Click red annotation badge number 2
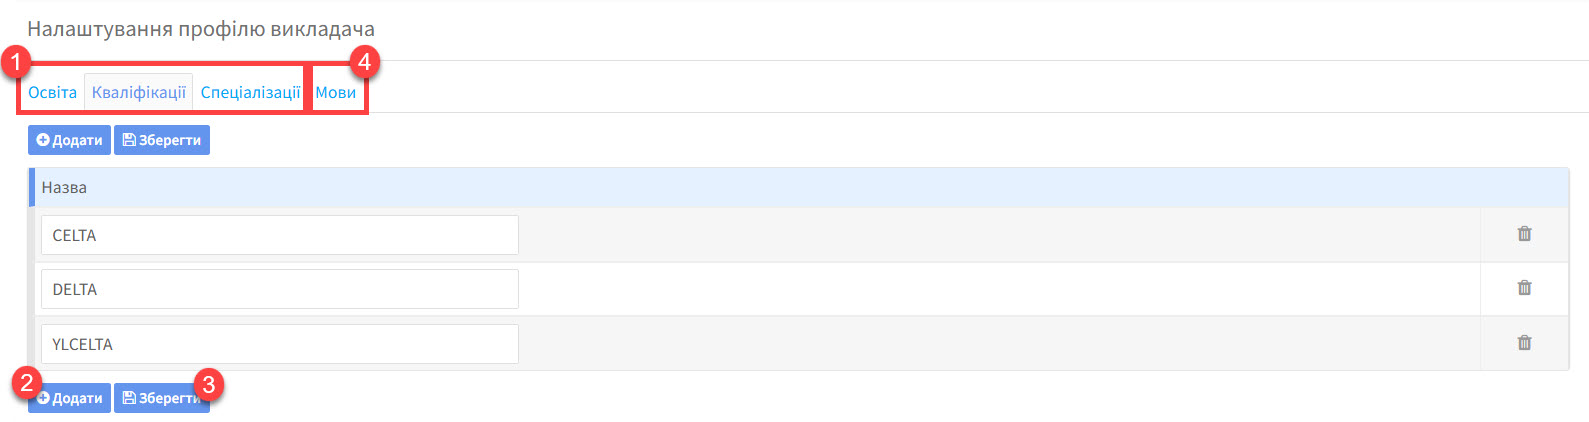 (26, 381)
